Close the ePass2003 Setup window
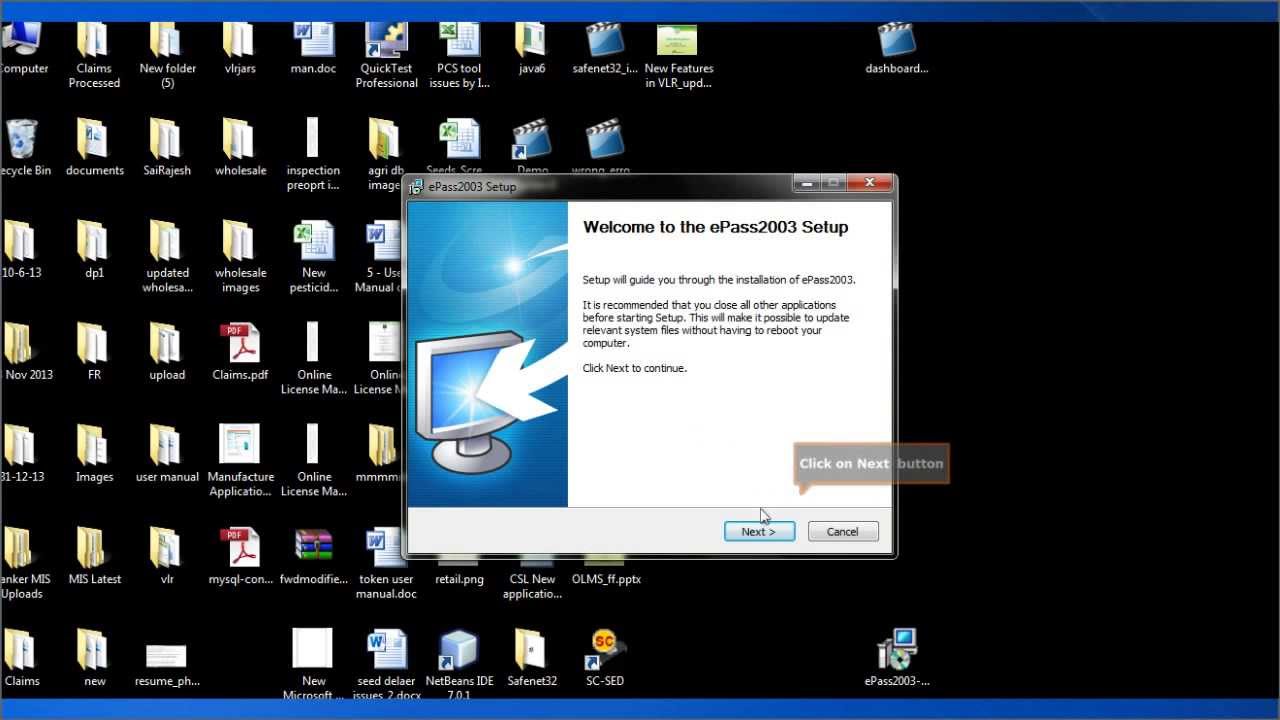 coord(869,183)
